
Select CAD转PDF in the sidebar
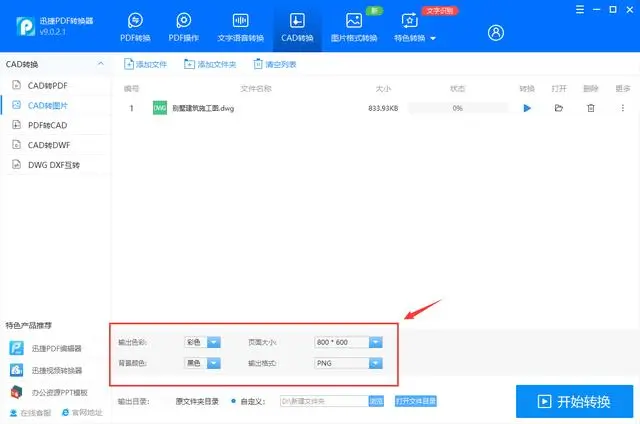pos(48,85)
